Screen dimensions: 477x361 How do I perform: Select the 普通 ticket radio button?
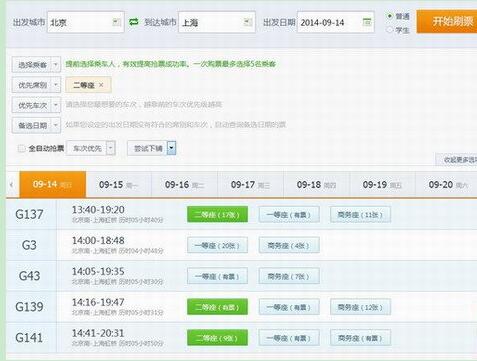pos(389,16)
